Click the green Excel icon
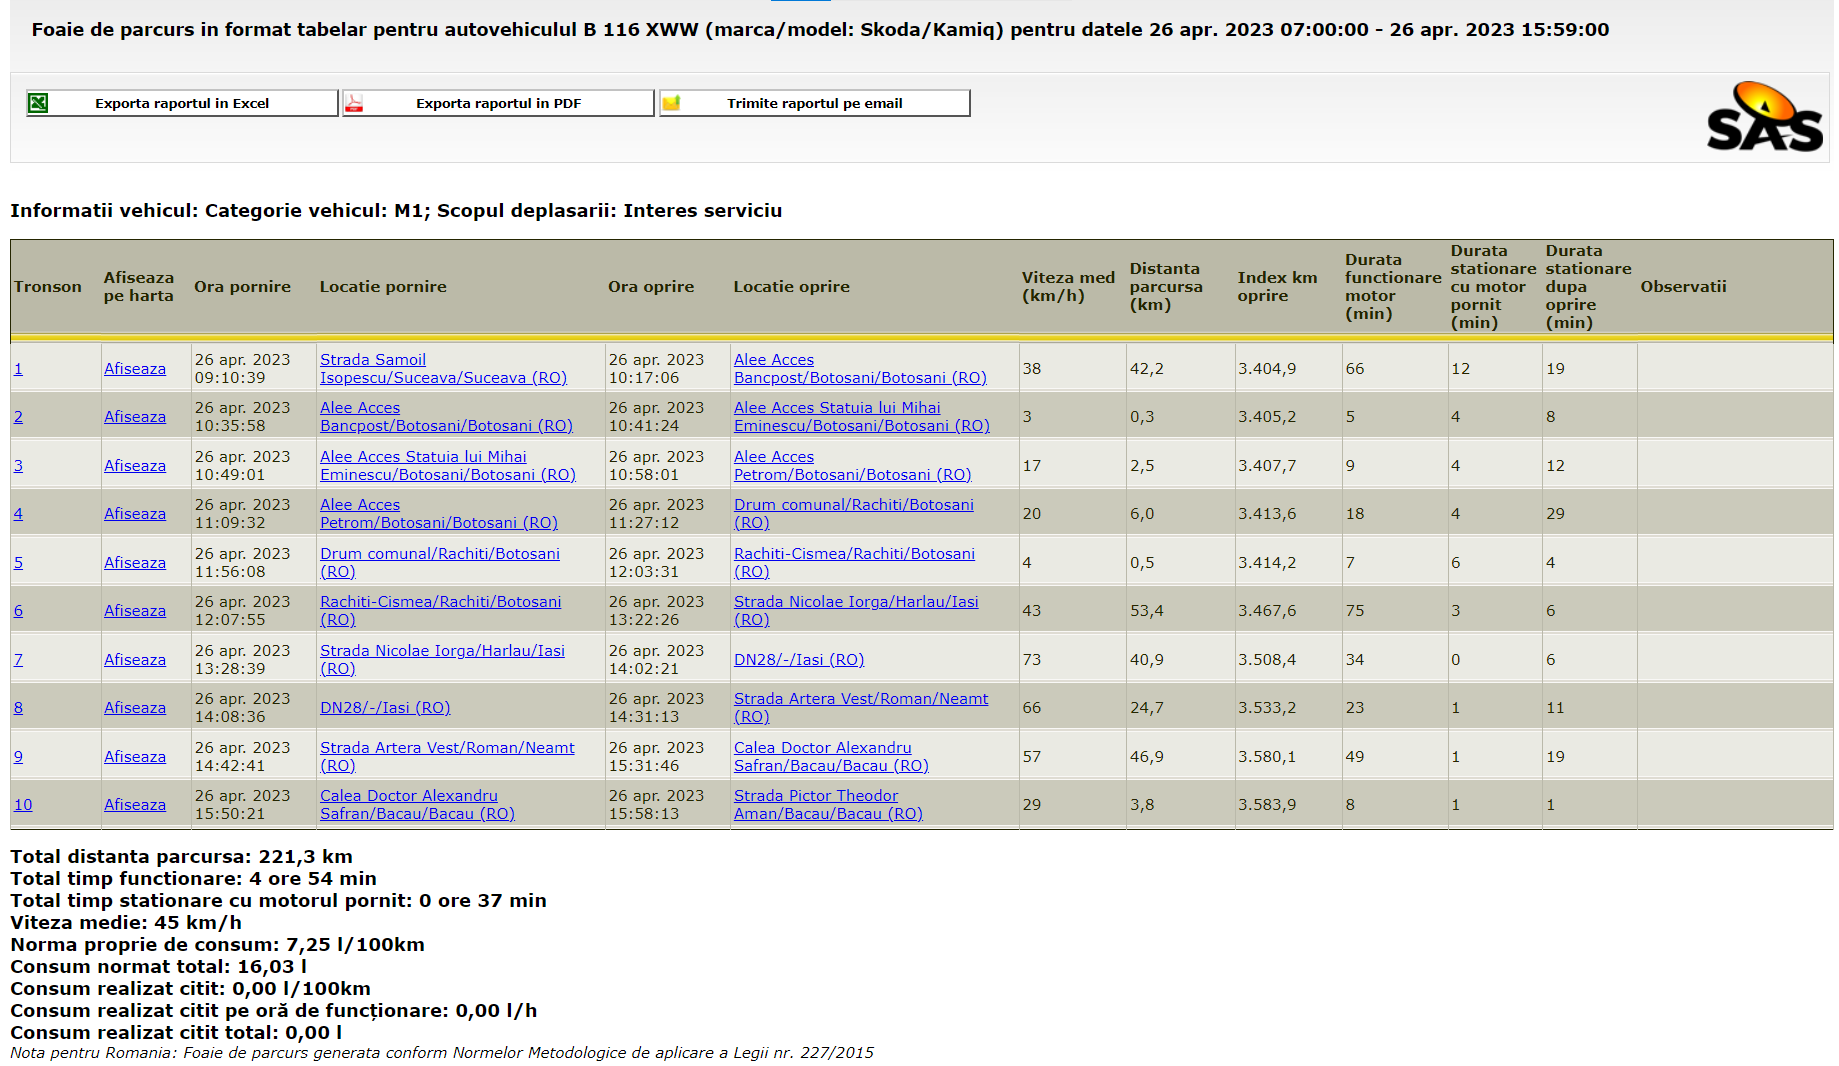The image size is (1839, 1066). 38,103
